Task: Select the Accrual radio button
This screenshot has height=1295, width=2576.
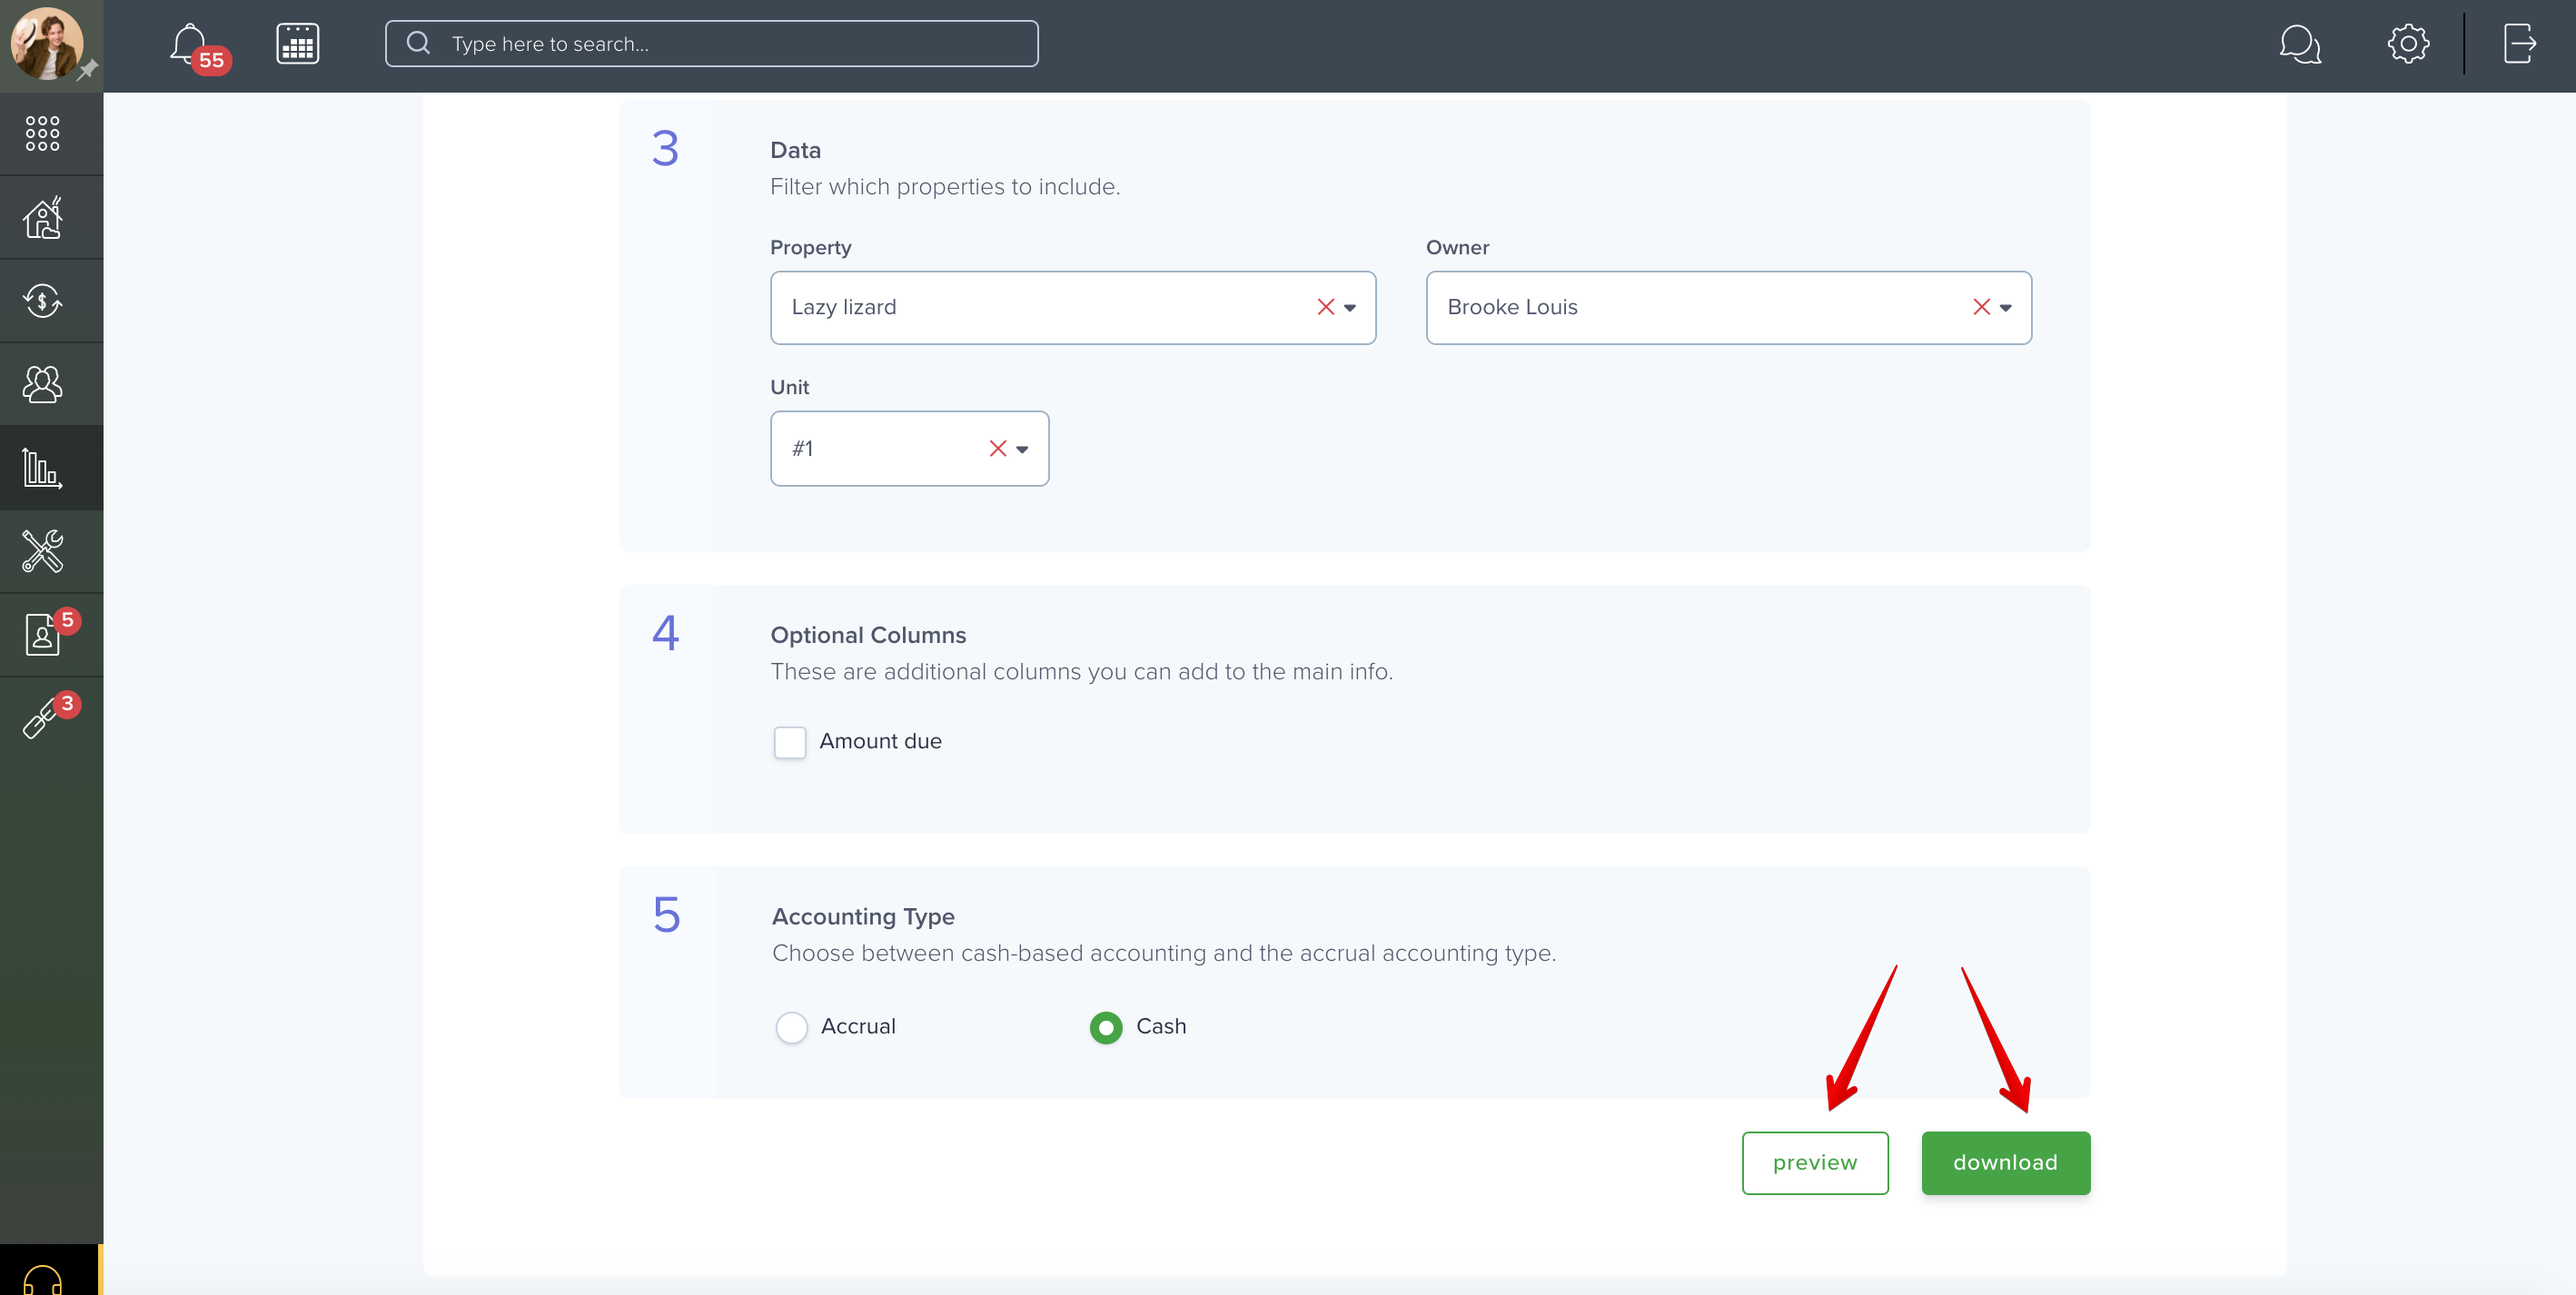Action: tap(792, 1028)
